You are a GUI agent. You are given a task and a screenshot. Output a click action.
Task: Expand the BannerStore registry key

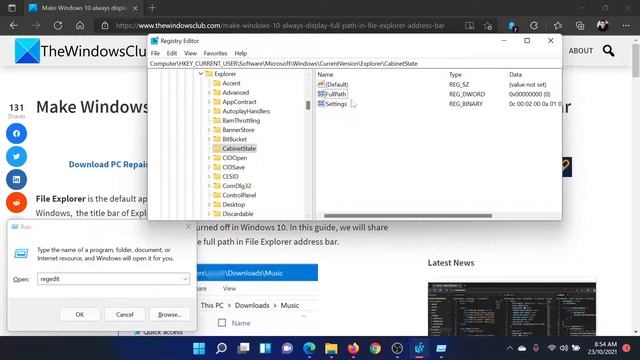(209, 130)
